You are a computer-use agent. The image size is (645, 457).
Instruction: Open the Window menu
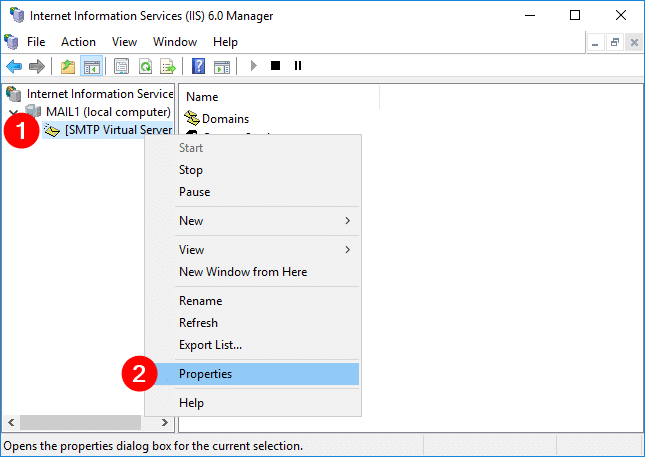coord(175,42)
